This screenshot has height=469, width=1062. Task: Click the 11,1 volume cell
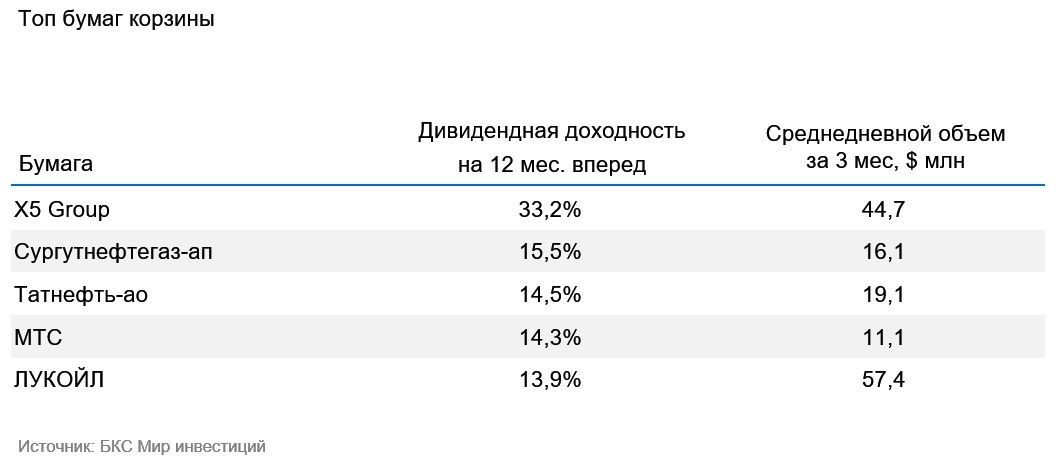tap(885, 338)
